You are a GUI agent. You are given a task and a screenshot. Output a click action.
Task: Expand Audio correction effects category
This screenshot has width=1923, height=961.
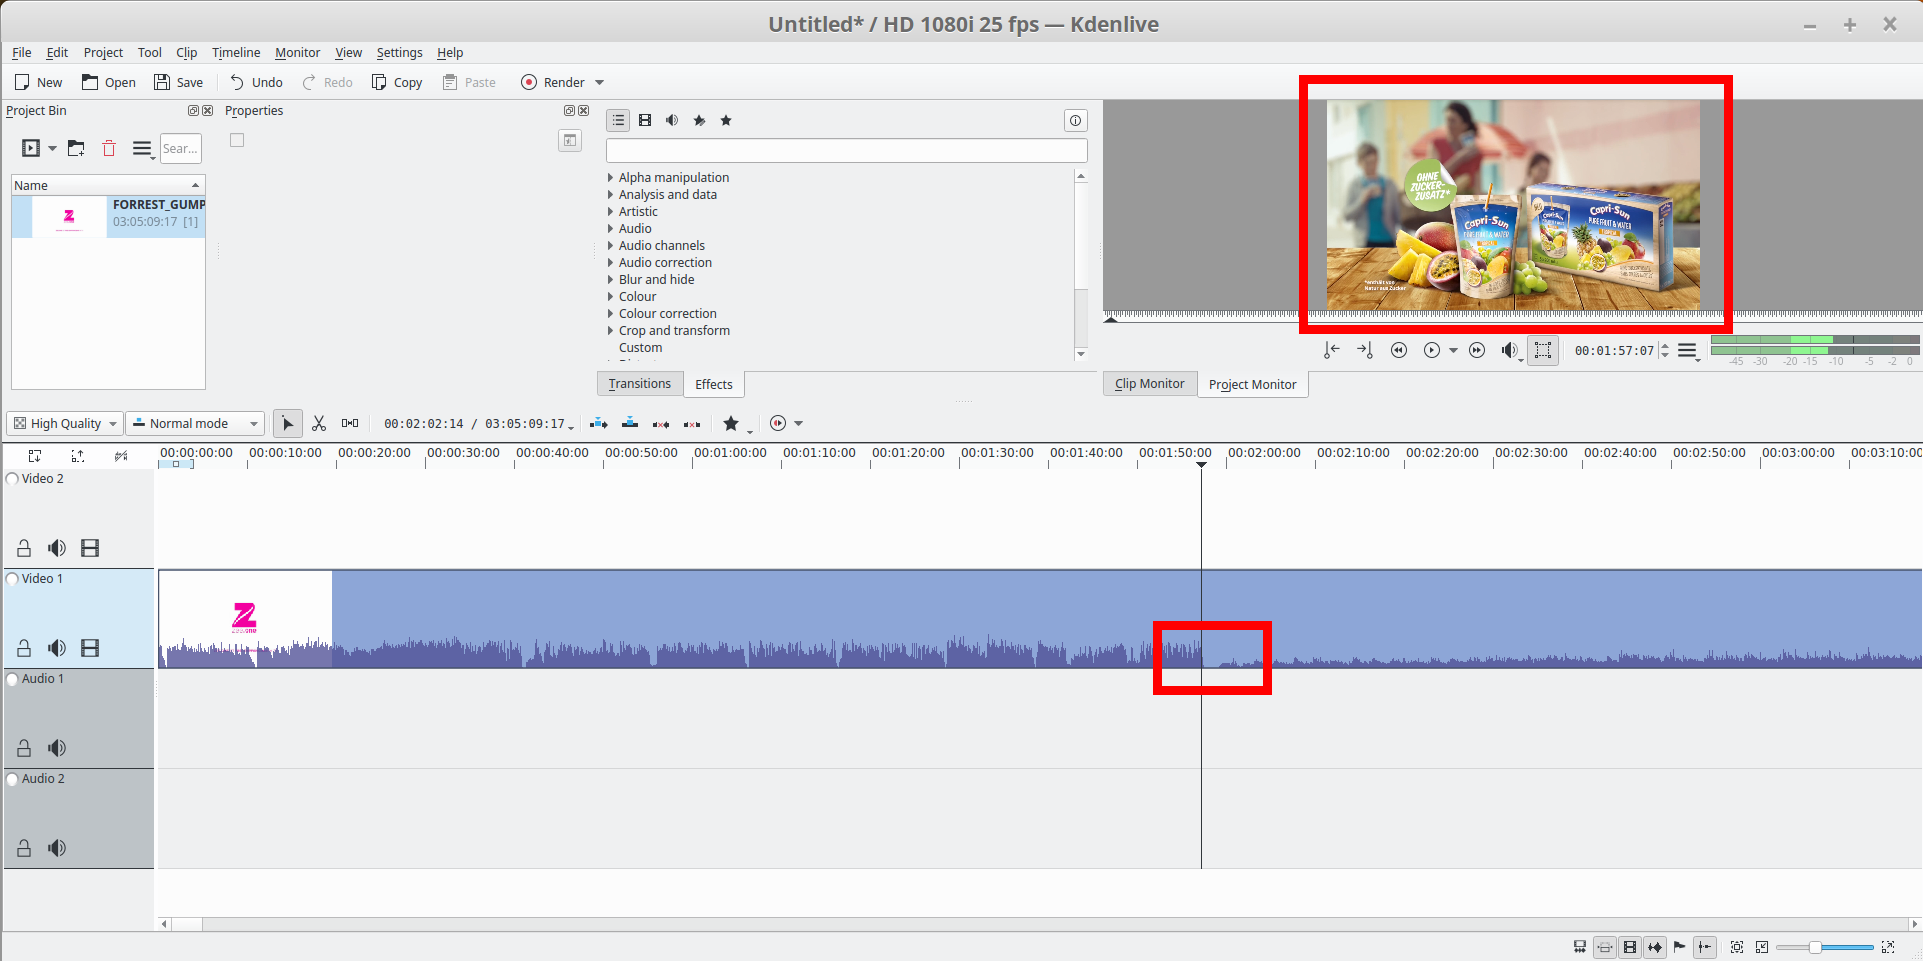[610, 263]
